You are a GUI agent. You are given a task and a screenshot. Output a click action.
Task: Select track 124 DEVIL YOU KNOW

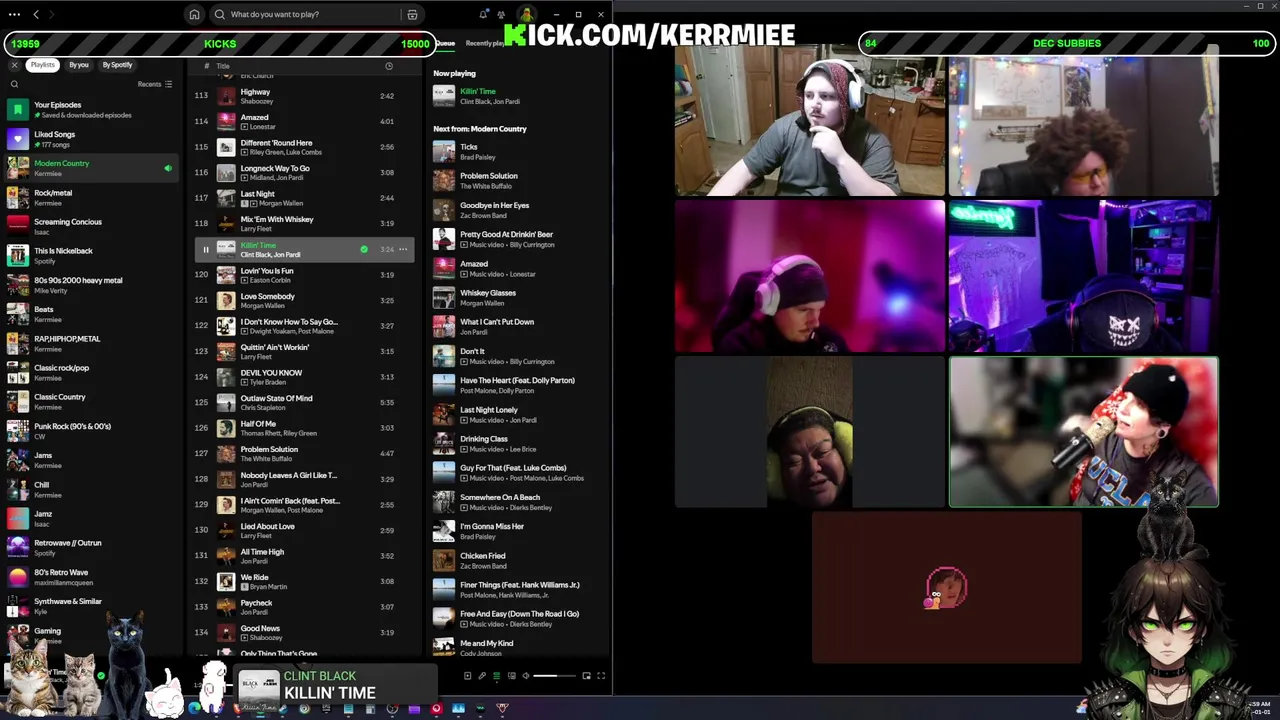tap(303, 377)
